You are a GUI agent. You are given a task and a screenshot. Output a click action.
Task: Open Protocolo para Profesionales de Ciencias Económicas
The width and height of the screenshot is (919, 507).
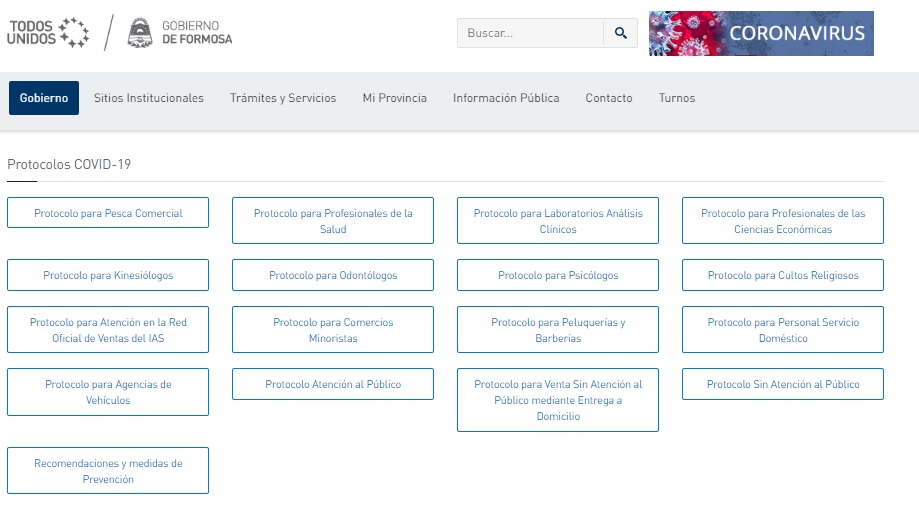pos(783,220)
